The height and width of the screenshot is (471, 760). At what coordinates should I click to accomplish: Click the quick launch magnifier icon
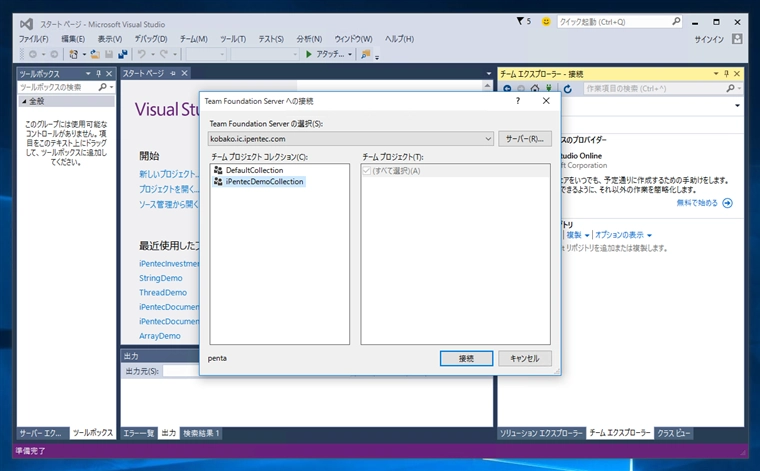(x=676, y=21)
